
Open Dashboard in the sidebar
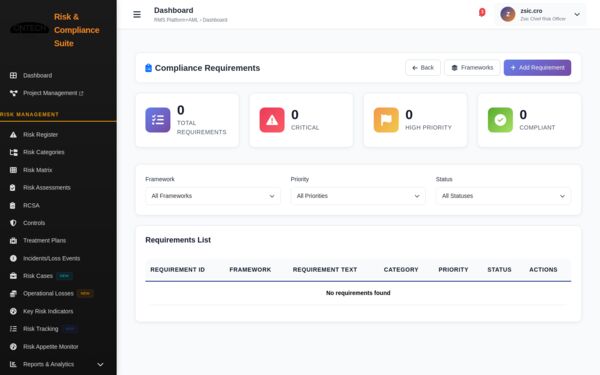pyautogui.click(x=38, y=75)
